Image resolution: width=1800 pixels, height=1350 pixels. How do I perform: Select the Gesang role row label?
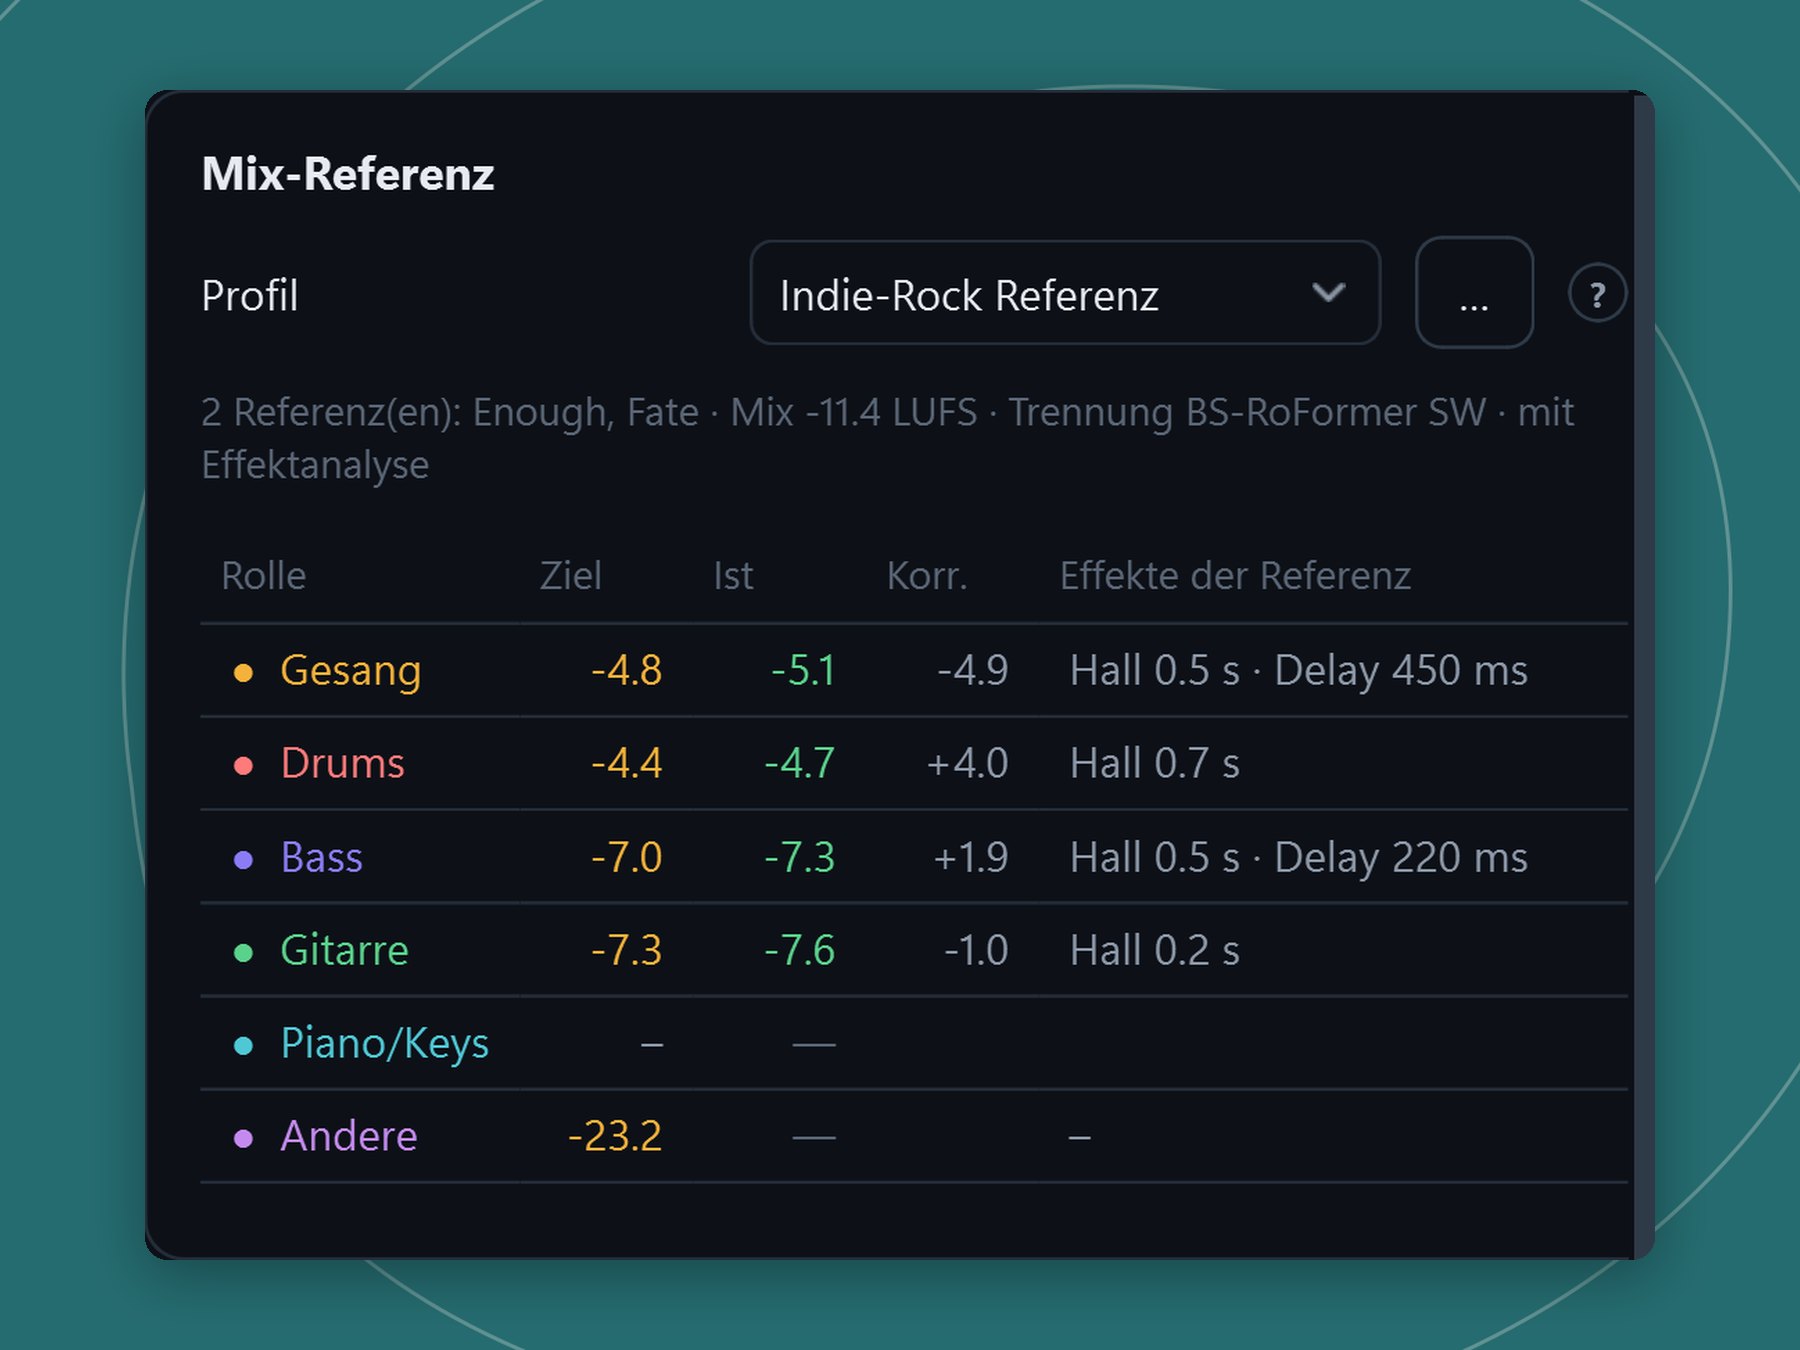coord(350,671)
